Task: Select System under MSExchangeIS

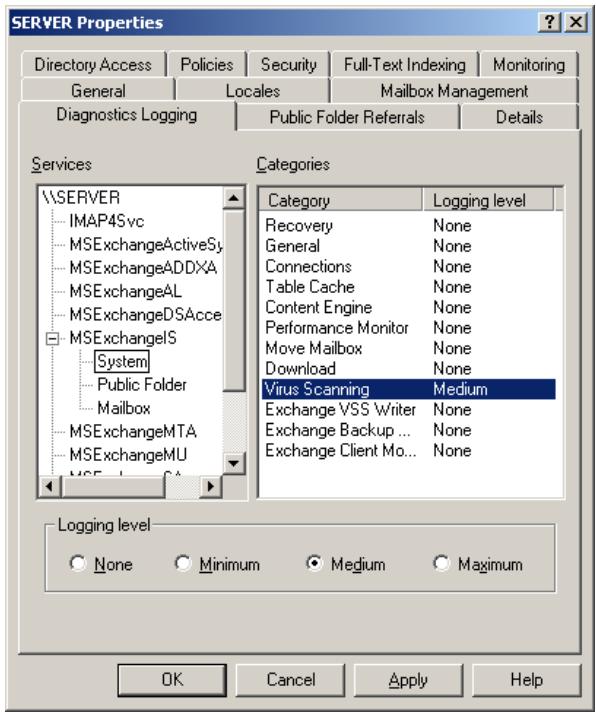Action: (x=122, y=361)
